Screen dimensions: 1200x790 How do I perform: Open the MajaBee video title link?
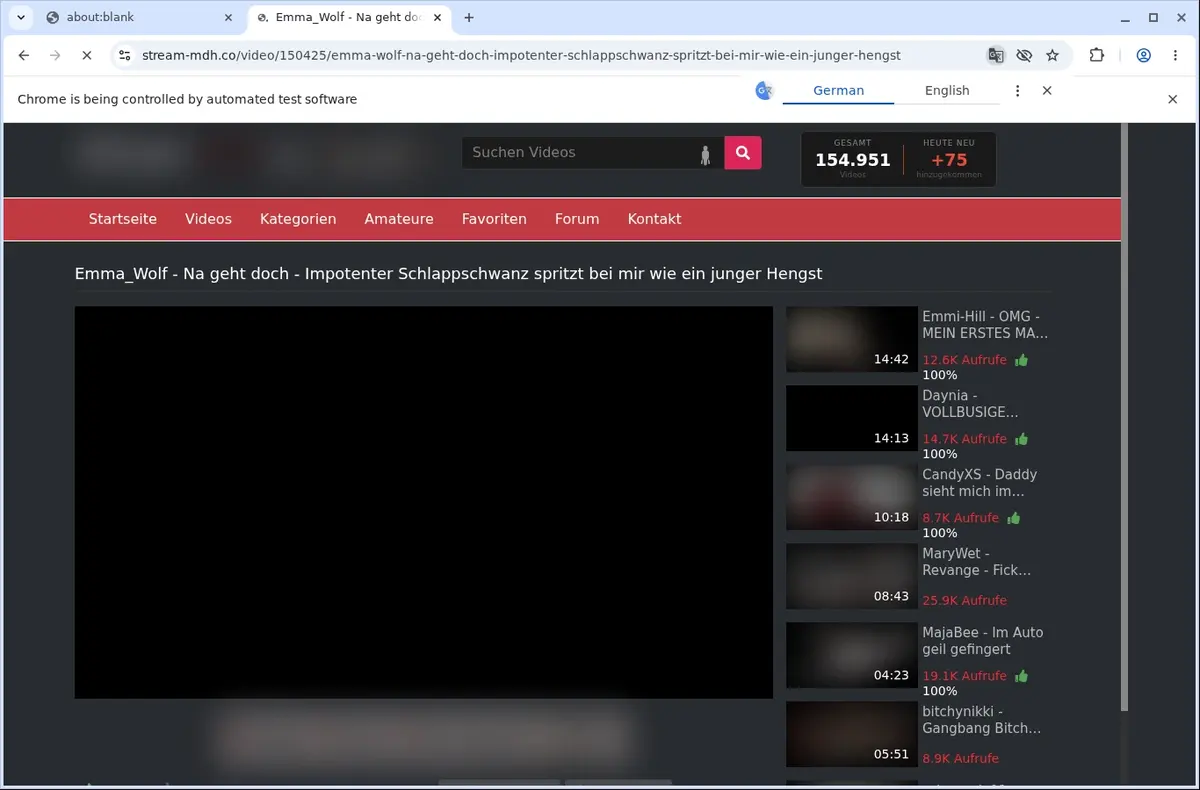(982, 641)
